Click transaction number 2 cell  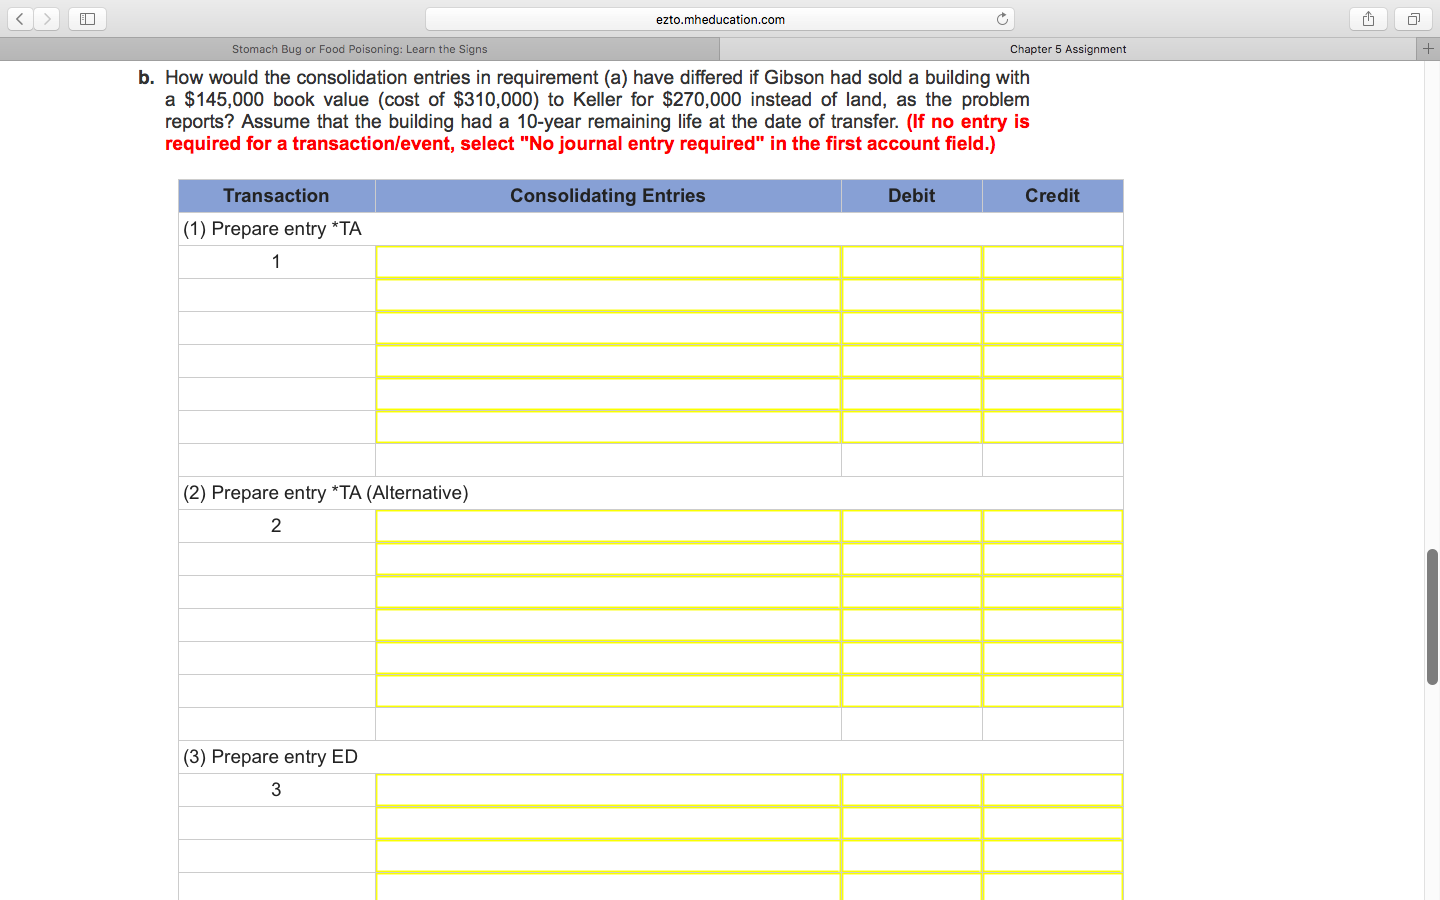tap(276, 526)
